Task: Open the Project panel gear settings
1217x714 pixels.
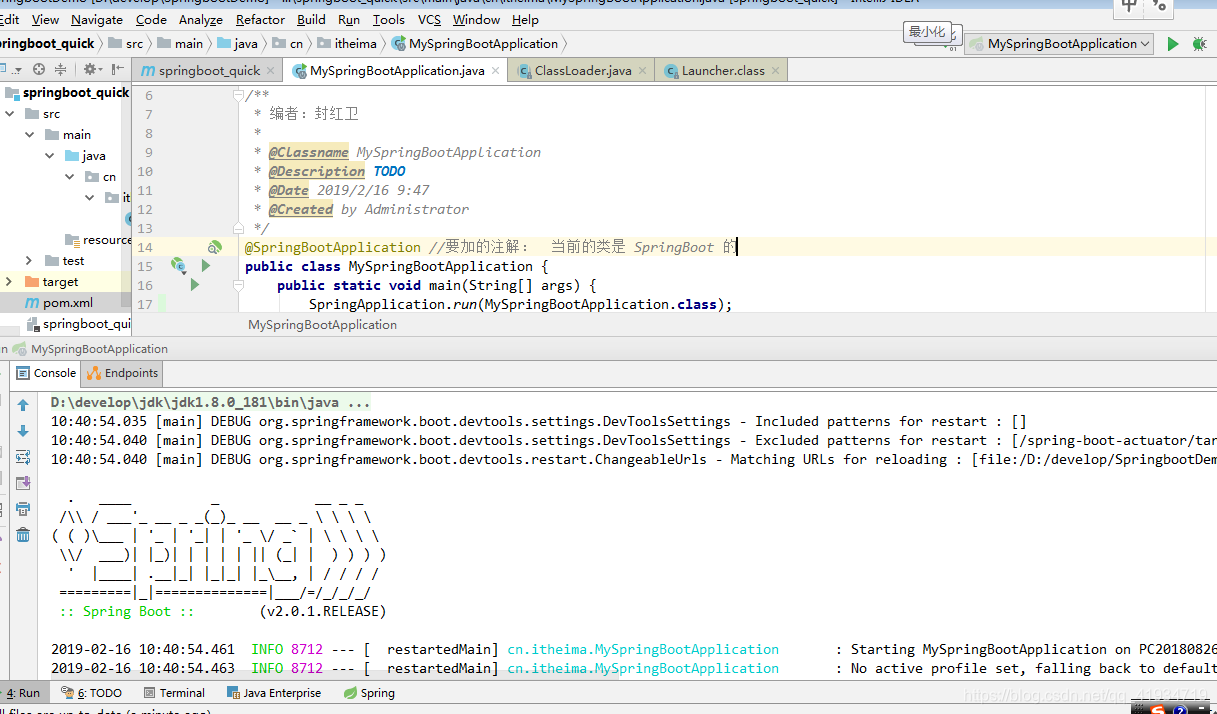Action: (x=92, y=70)
